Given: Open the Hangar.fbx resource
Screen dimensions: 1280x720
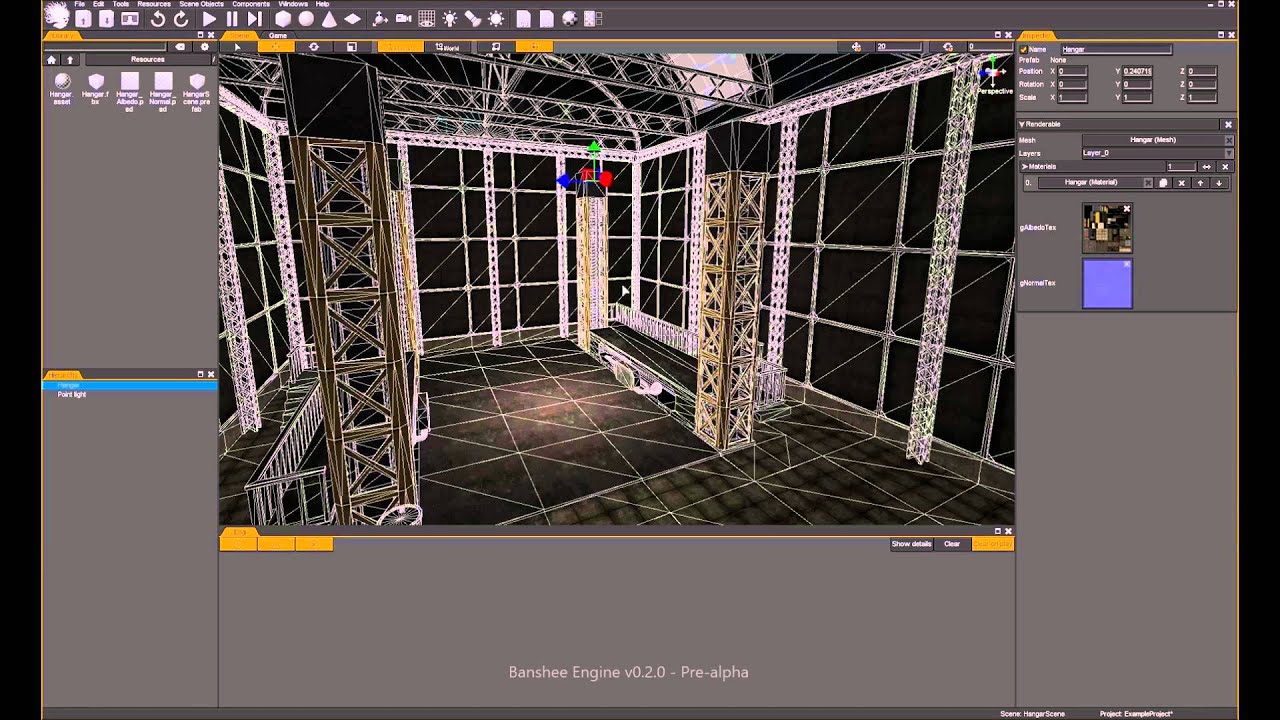Looking at the screenshot, I should point(95,88).
